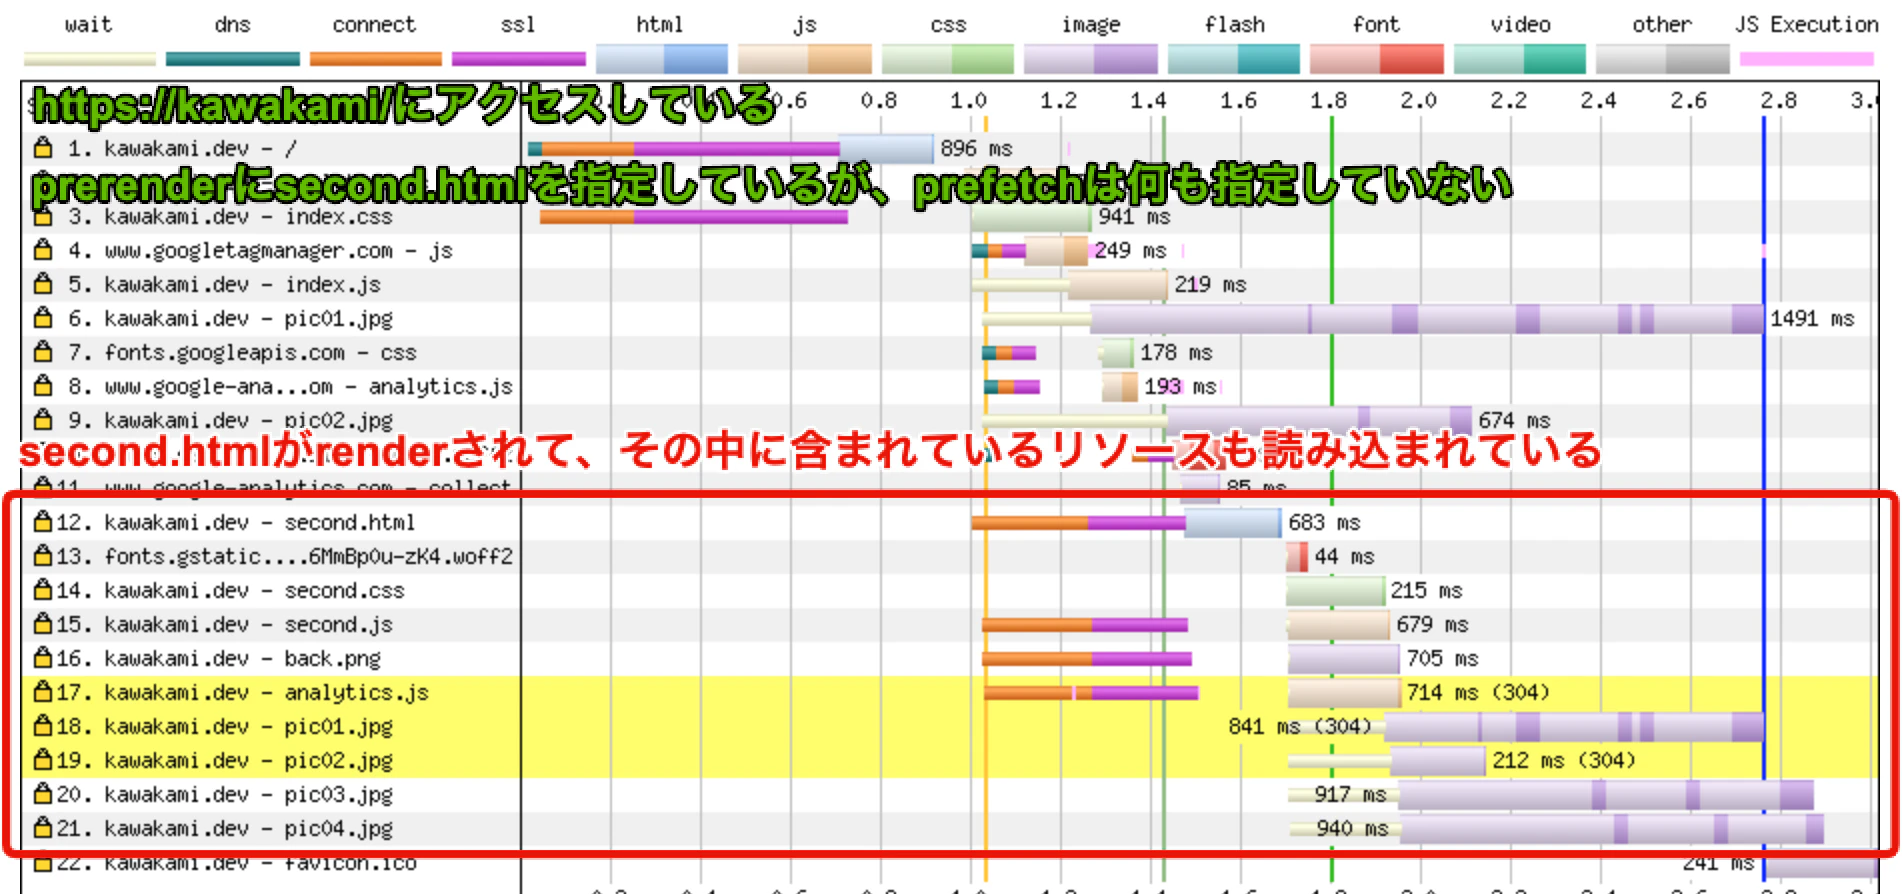Click lock icon on googletagmanager.com js row
This screenshot has width=1902, height=894.
tap(43, 250)
